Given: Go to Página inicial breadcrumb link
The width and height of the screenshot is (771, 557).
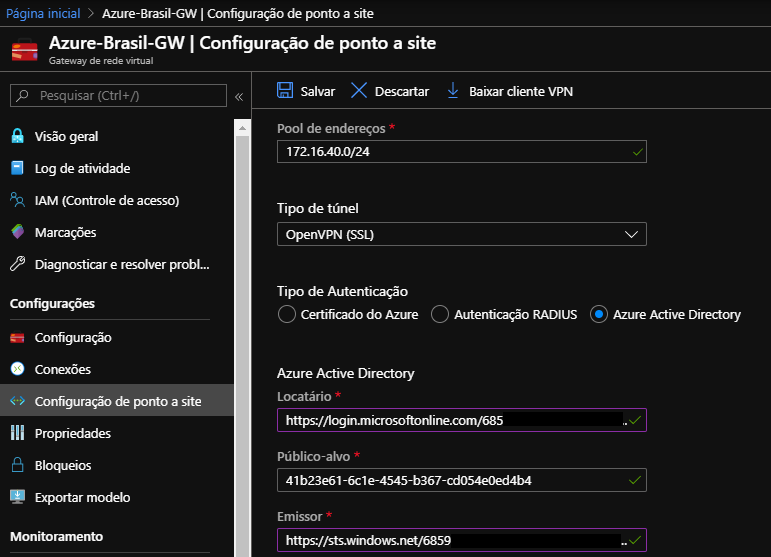Looking at the screenshot, I should (x=43, y=14).
